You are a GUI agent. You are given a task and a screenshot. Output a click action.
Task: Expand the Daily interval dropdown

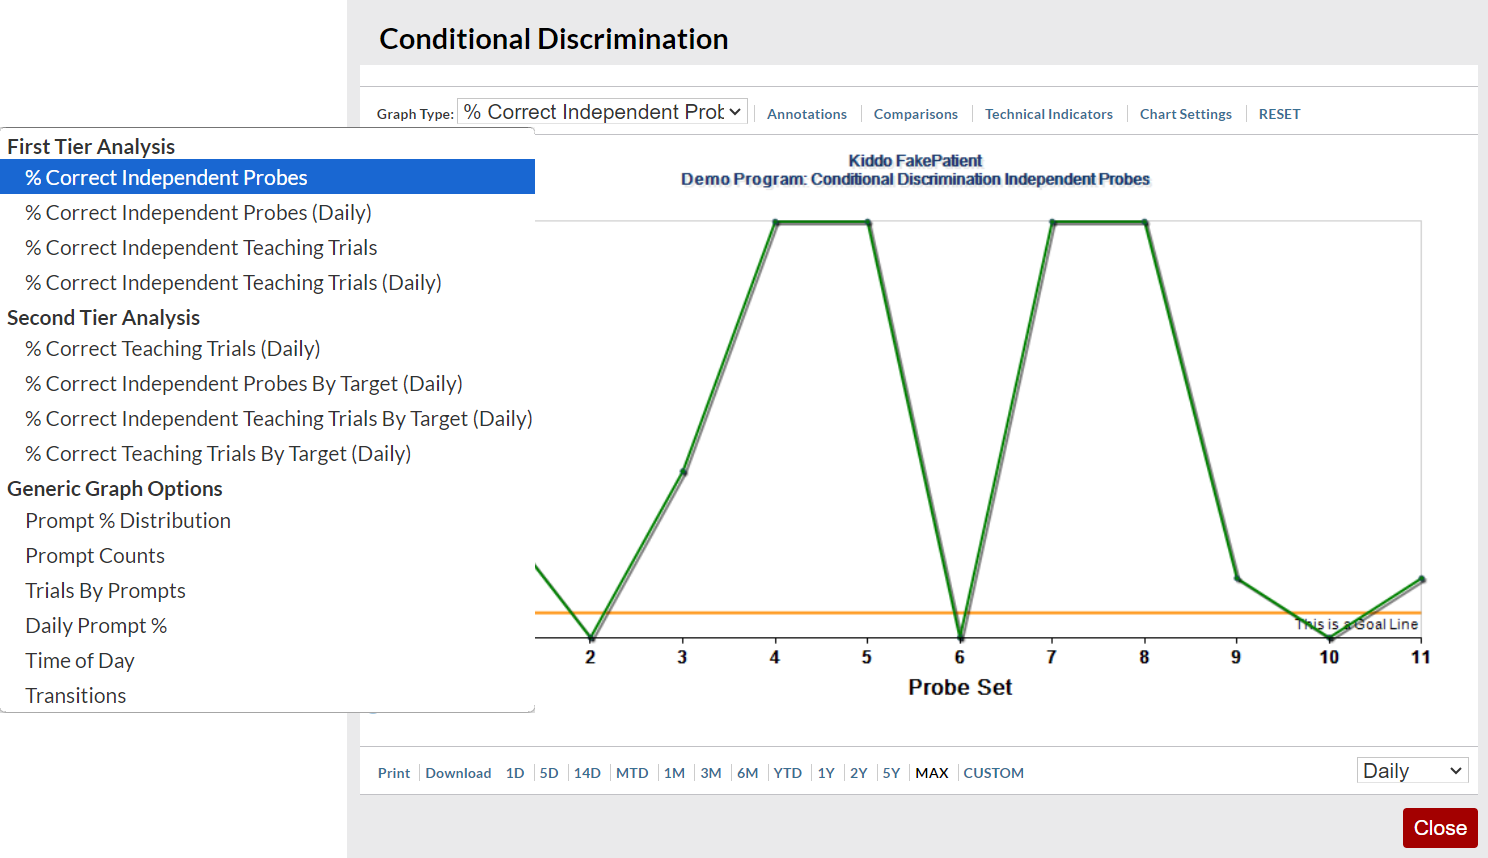(x=1412, y=771)
